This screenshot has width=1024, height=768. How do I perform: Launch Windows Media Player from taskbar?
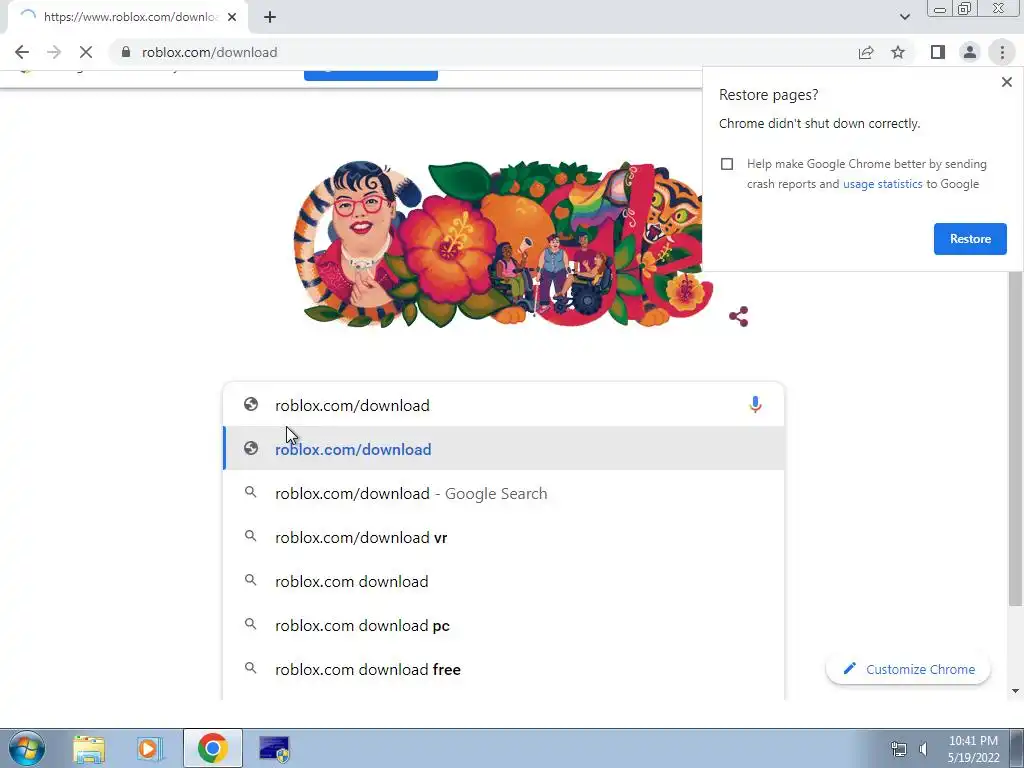150,748
